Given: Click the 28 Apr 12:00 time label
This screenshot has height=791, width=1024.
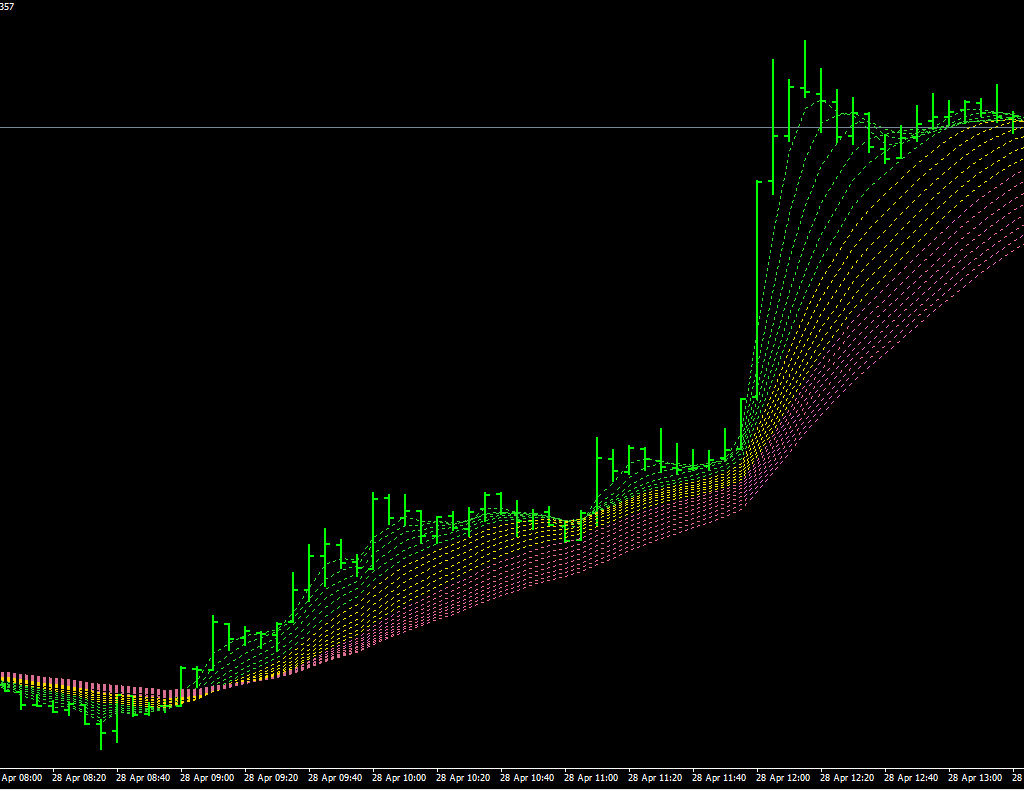Looking at the screenshot, I should (784, 777).
